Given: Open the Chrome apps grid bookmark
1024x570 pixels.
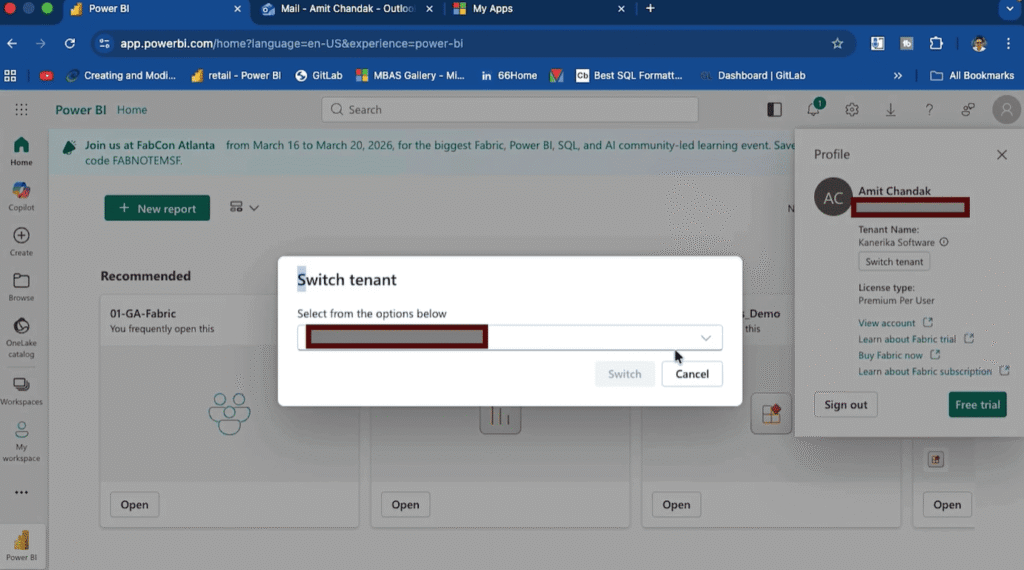Looking at the screenshot, I should (10, 76).
